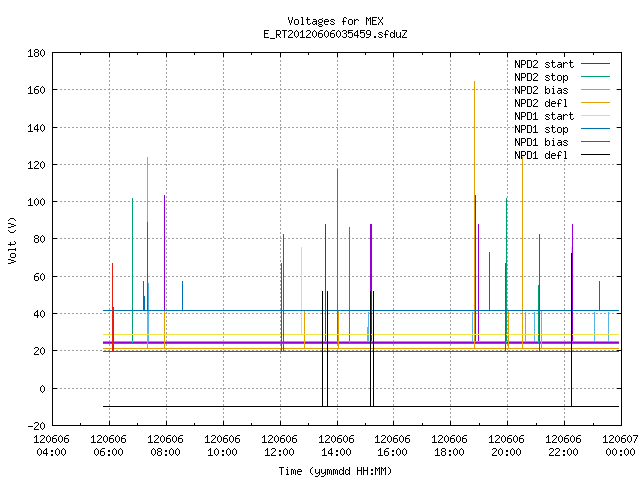Image resolution: width=640 pixels, height=480 pixels.
Task: Click the 'NPD1 start' legend label
Action: 544,116
